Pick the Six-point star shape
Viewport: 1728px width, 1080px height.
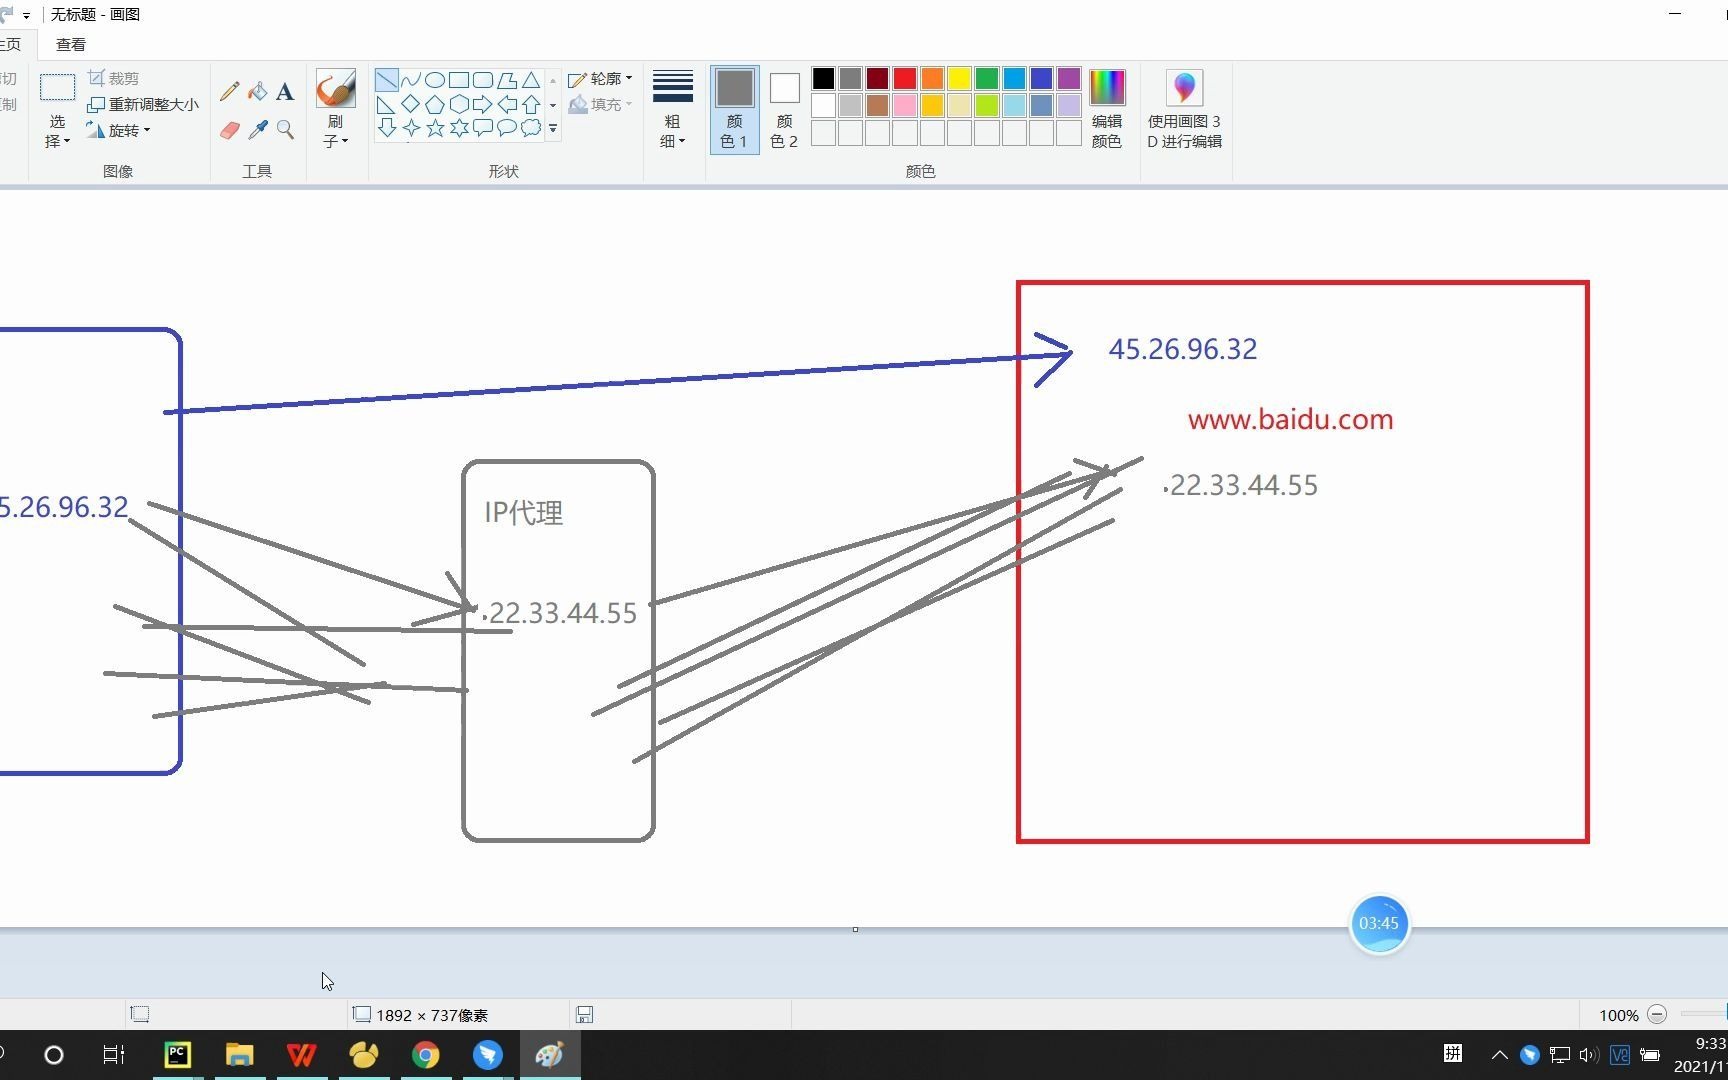point(459,128)
